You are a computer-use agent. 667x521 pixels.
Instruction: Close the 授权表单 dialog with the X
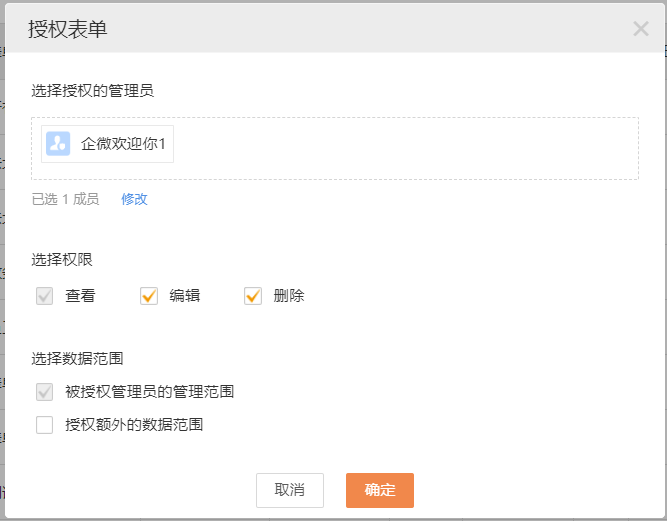pyautogui.click(x=641, y=29)
